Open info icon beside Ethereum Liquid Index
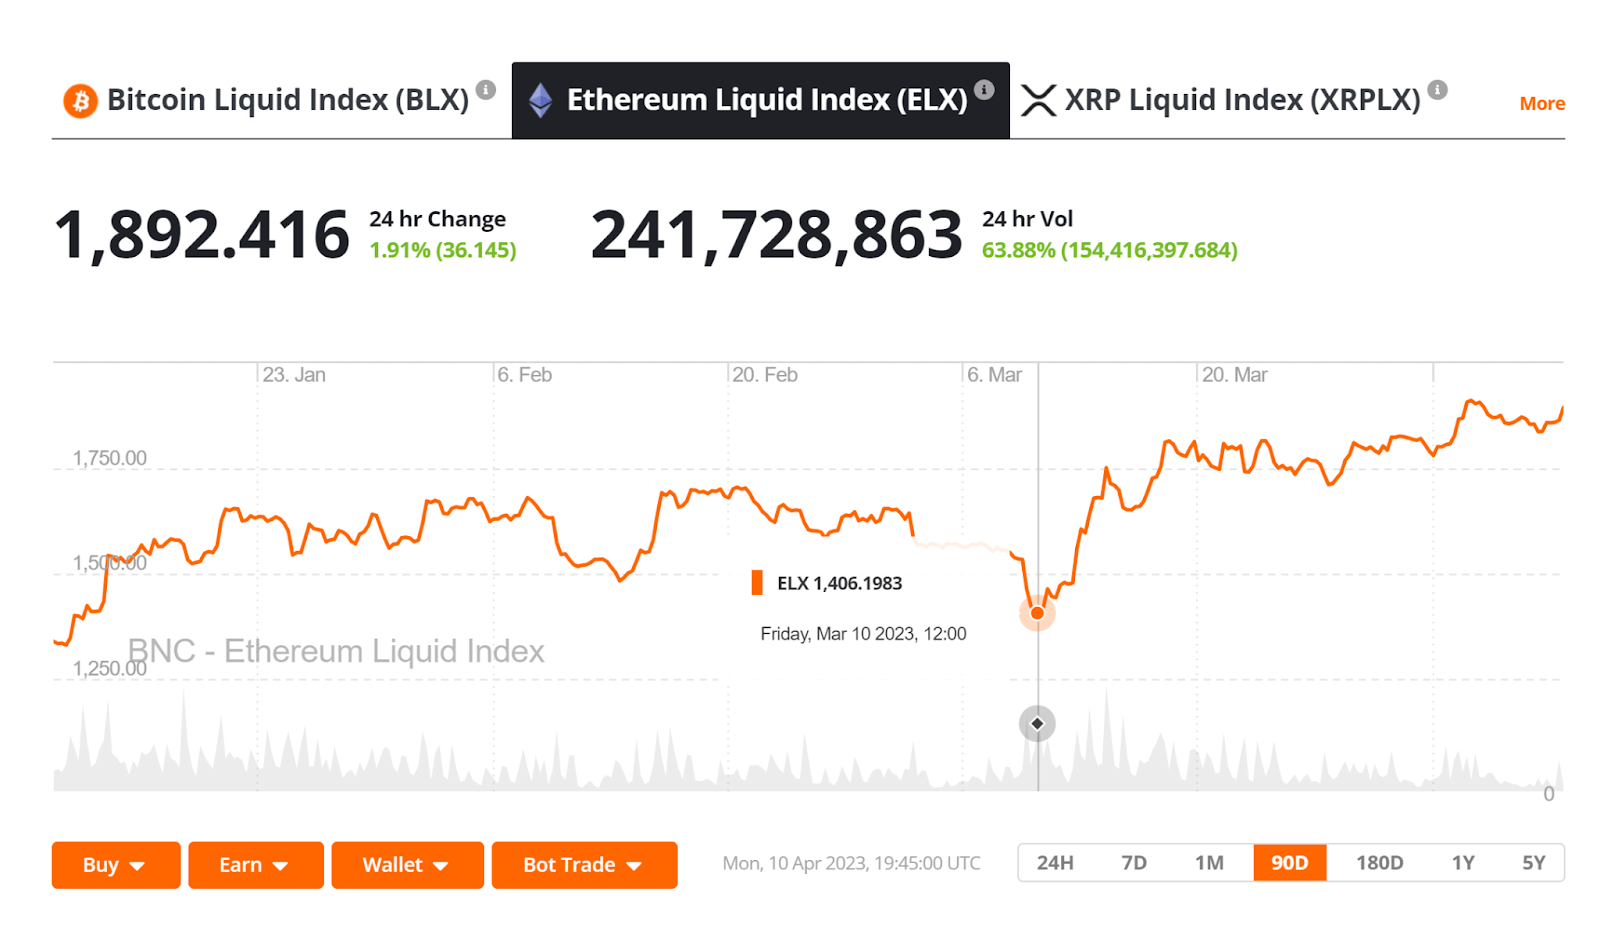The image size is (1600, 935). (984, 90)
